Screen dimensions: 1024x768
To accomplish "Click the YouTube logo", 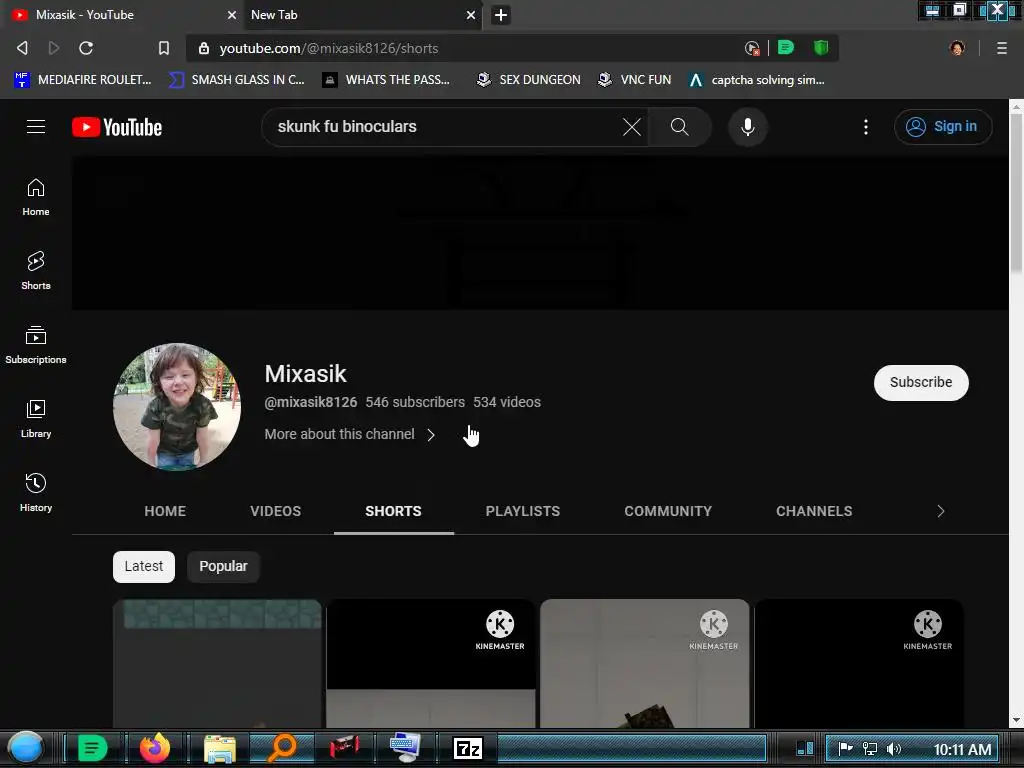I will [117, 127].
